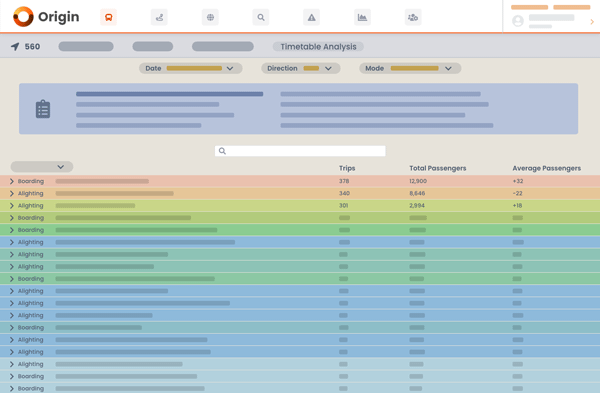
Task: Click the 2,994 total passengers cell
Action: tap(417, 205)
